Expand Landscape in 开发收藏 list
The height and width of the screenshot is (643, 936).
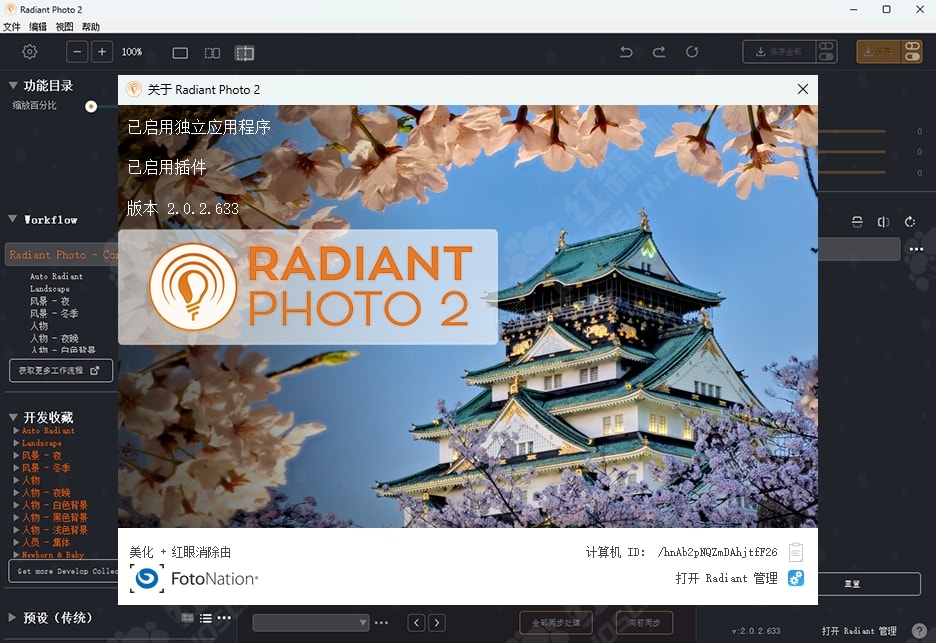(x=16, y=442)
